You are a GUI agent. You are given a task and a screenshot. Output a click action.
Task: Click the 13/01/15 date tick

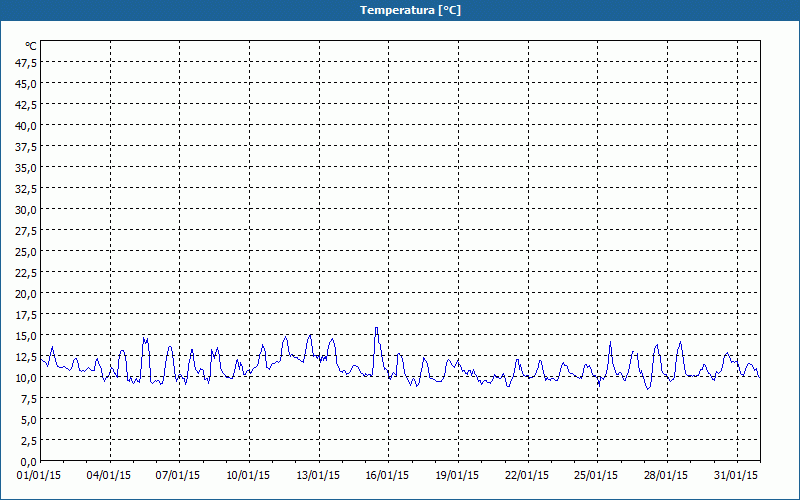pyautogui.click(x=318, y=476)
